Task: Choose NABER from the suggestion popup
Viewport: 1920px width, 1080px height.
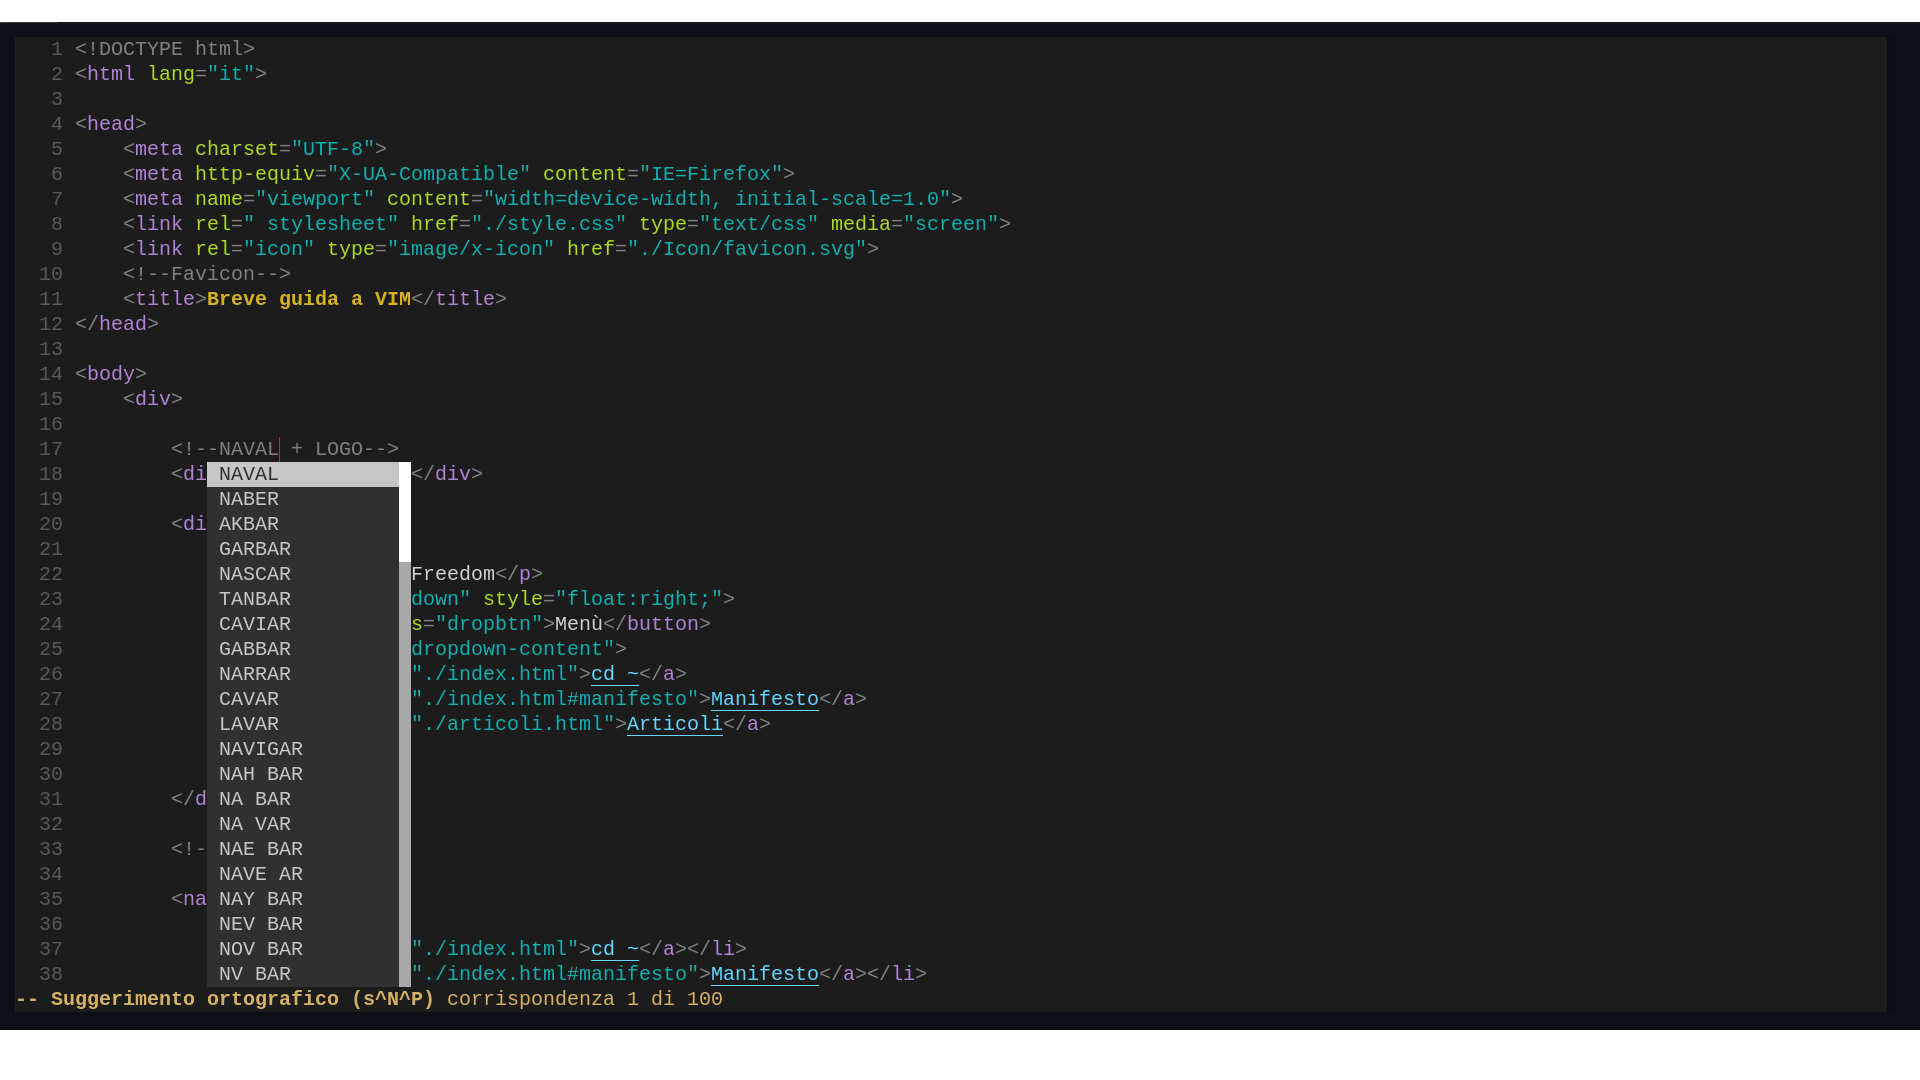Action: pyautogui.click(x=250, y=499)
